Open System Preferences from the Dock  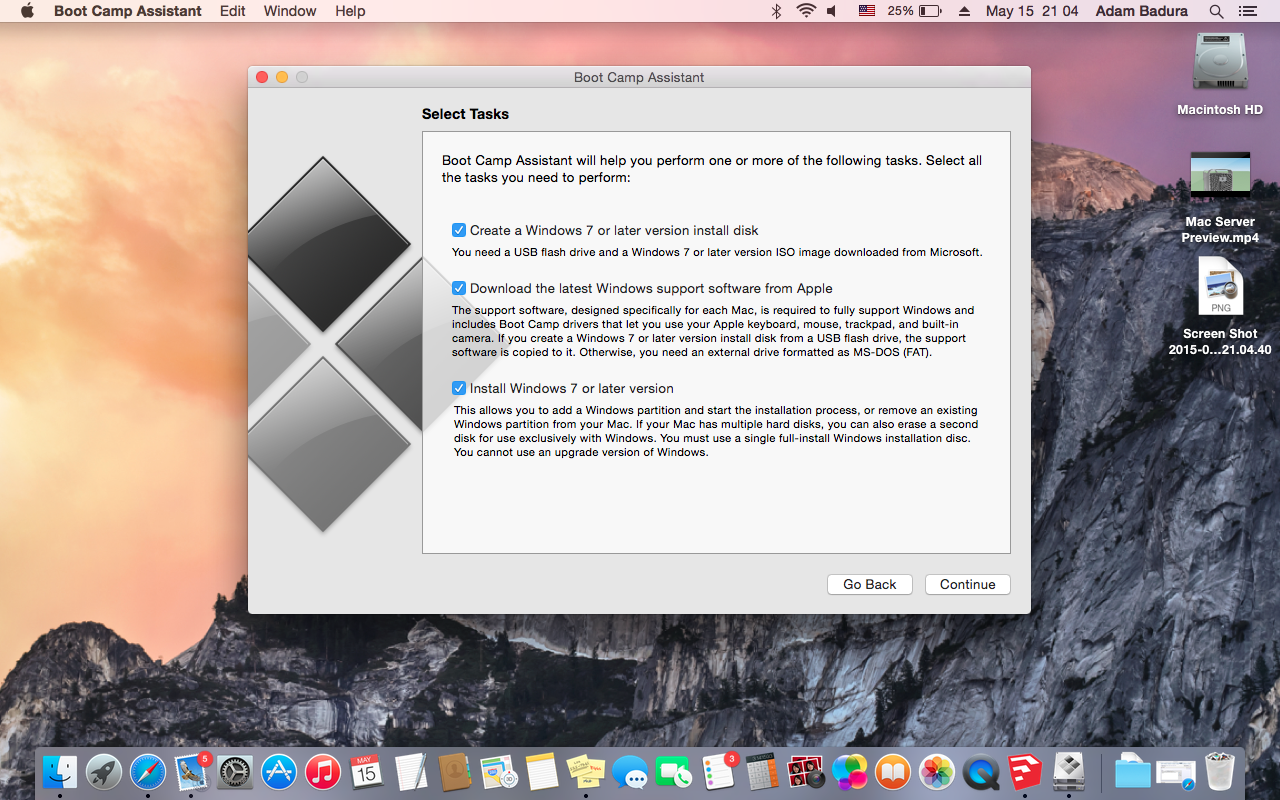(x=236, y=772)
